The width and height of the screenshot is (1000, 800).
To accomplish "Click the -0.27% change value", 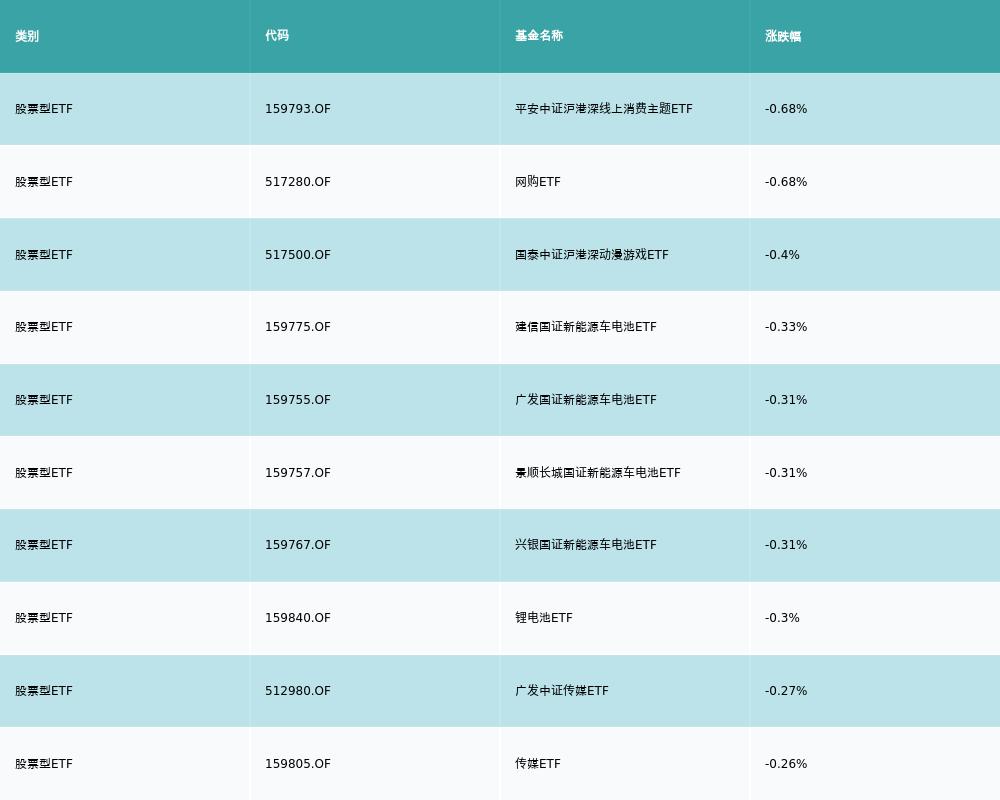I will coord(786,691).
